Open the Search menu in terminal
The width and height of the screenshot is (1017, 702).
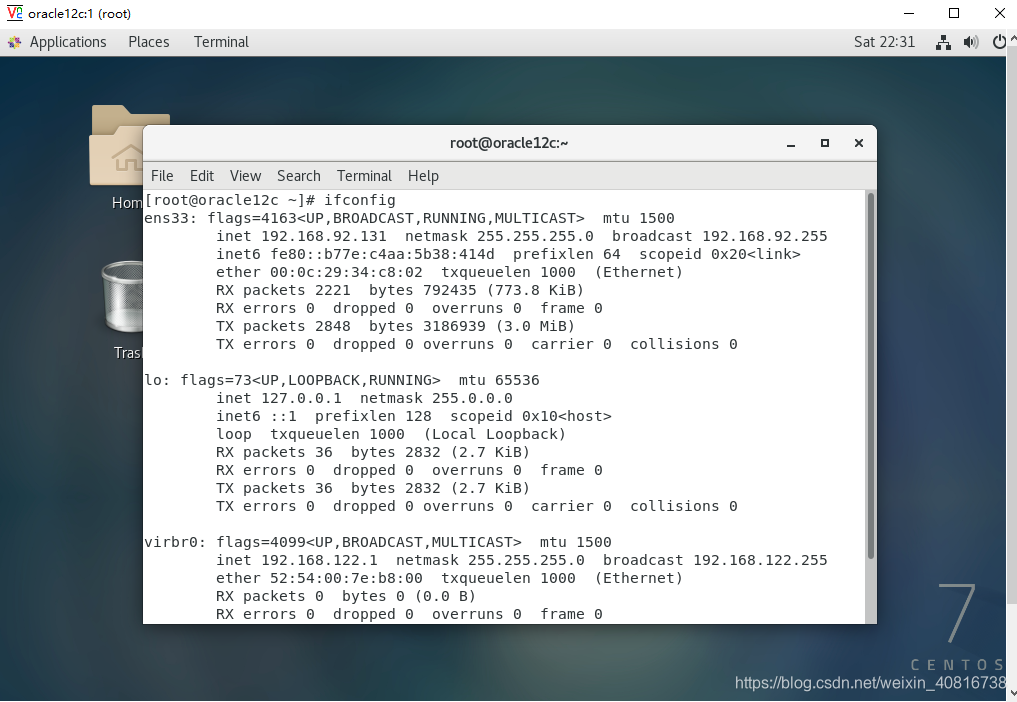[x=299, y=176]
